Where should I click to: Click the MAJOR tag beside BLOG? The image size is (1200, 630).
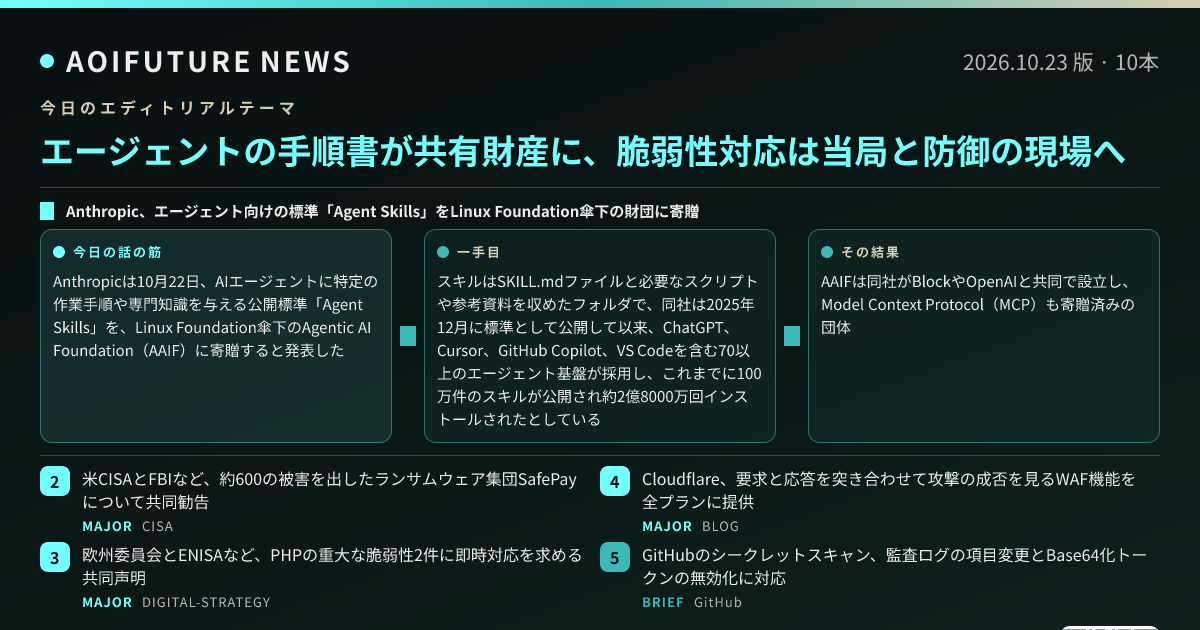pyautogui.click(x=668, y=526)
